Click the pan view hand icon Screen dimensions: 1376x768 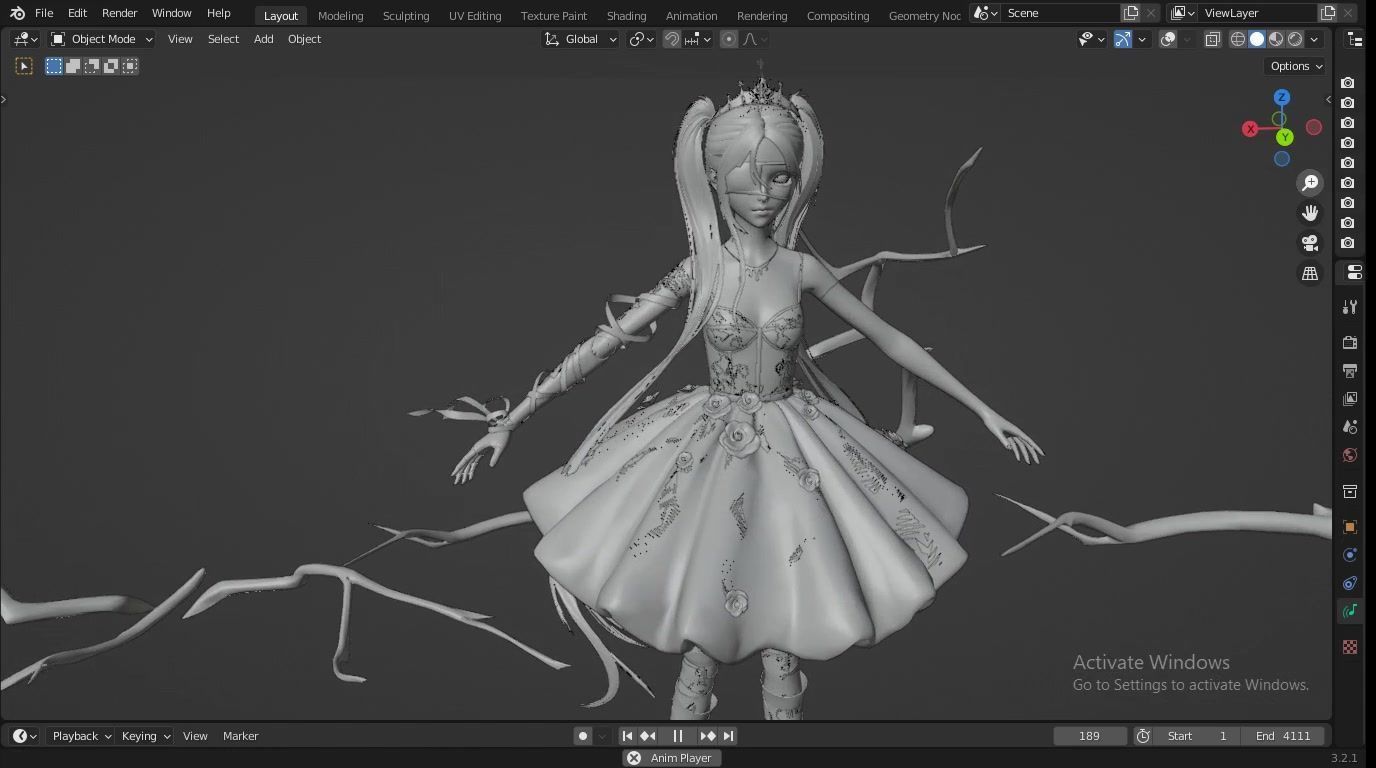pos(1310,213)
